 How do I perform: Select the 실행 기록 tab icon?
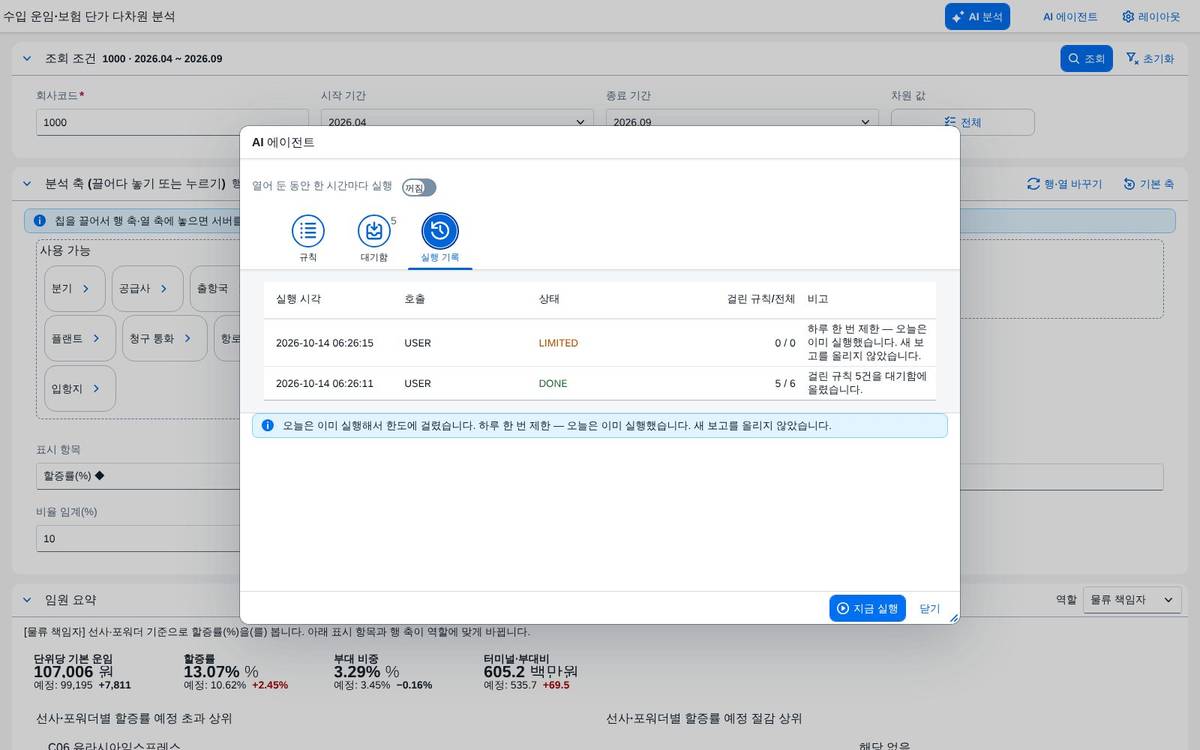pyautogui.click(x=440, y=231)
